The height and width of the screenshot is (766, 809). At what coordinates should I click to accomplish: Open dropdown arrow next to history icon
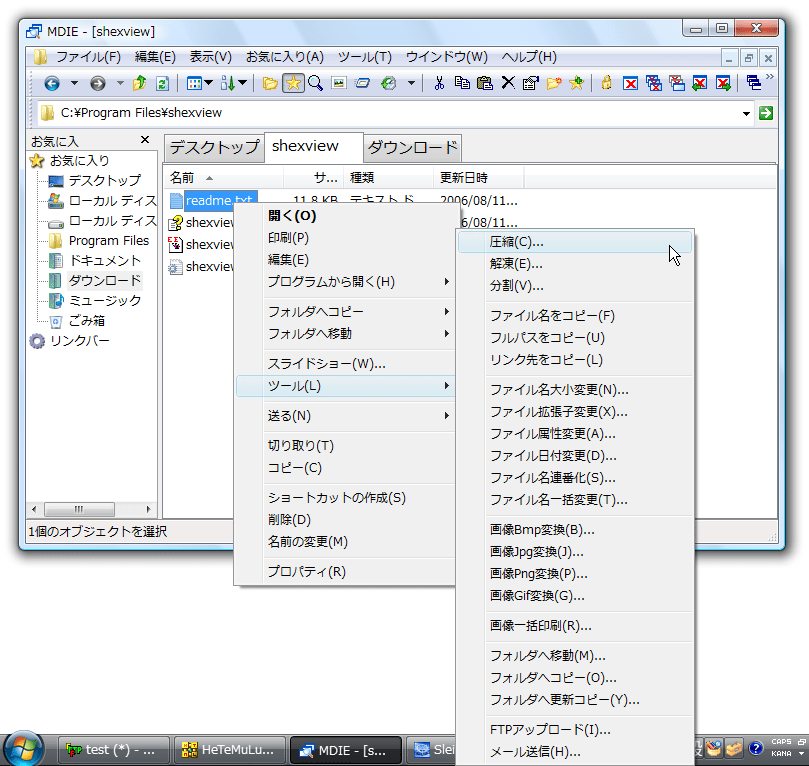[411, 83]
